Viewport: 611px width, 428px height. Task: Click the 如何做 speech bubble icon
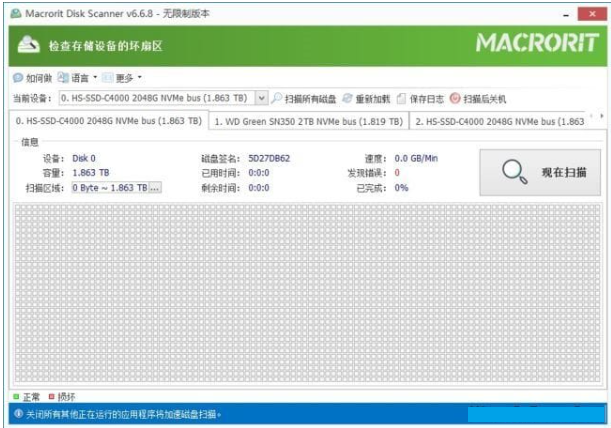pos(18,78)
